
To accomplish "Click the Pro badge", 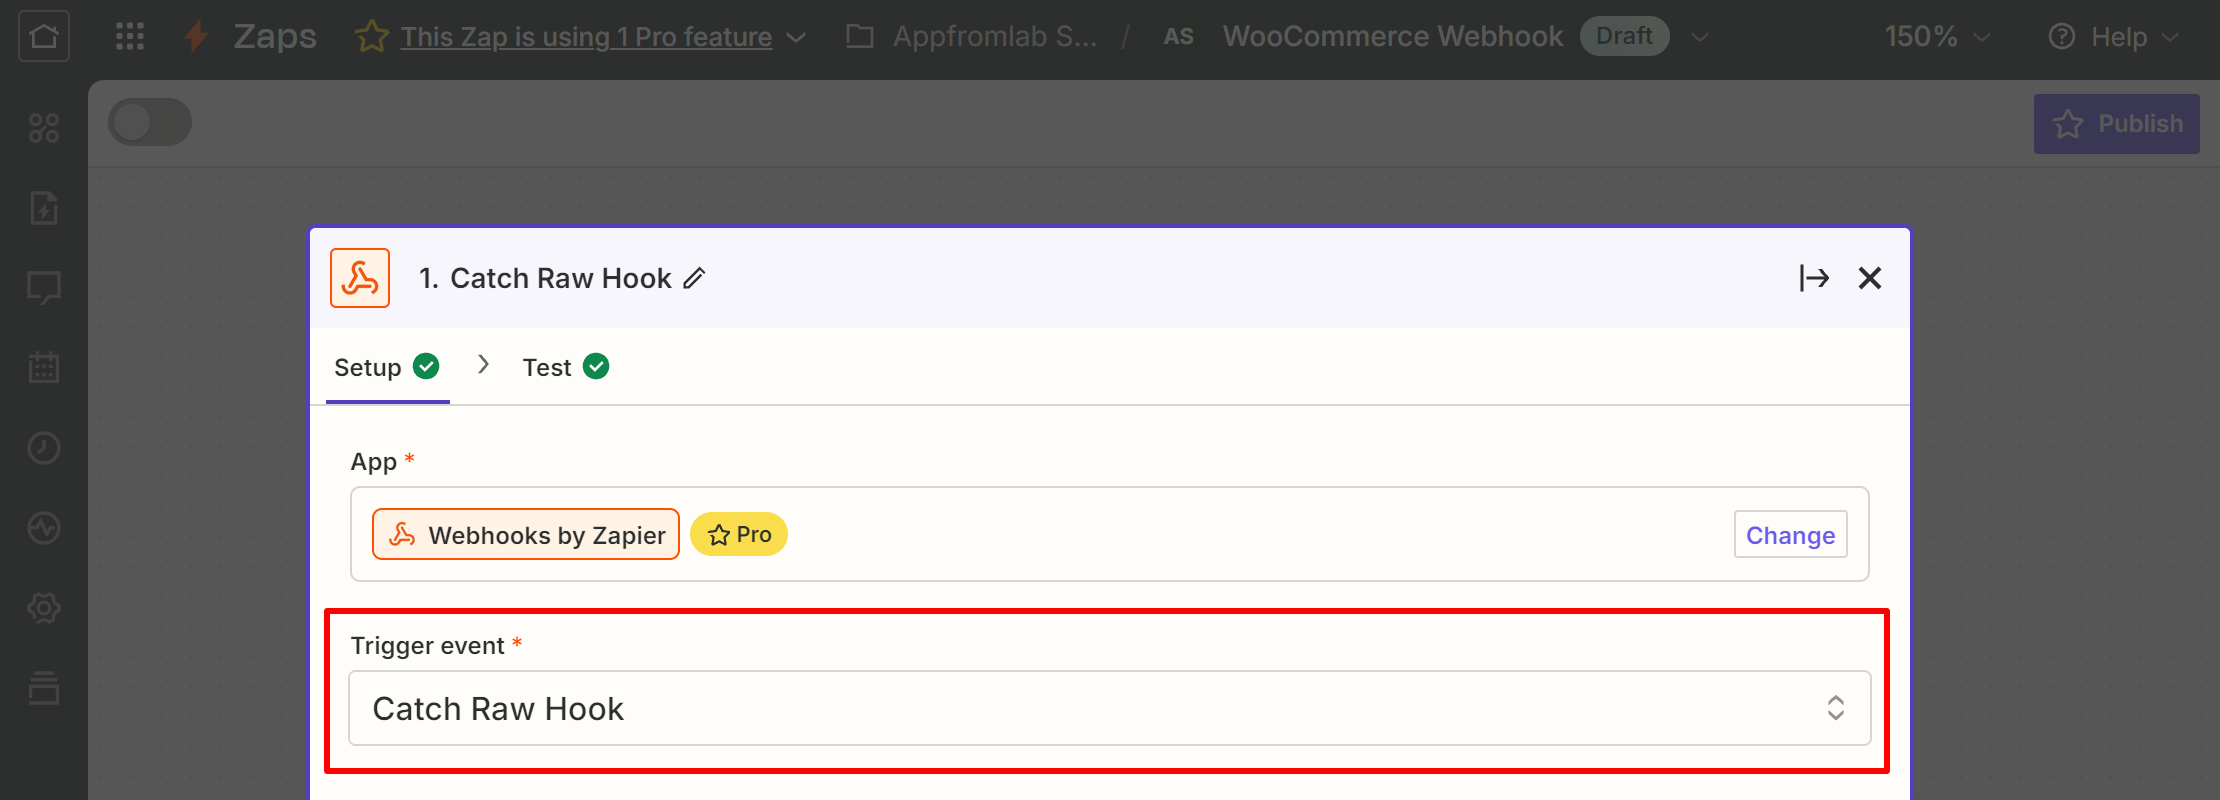I will pyautogui.click(x=739, y=535).
